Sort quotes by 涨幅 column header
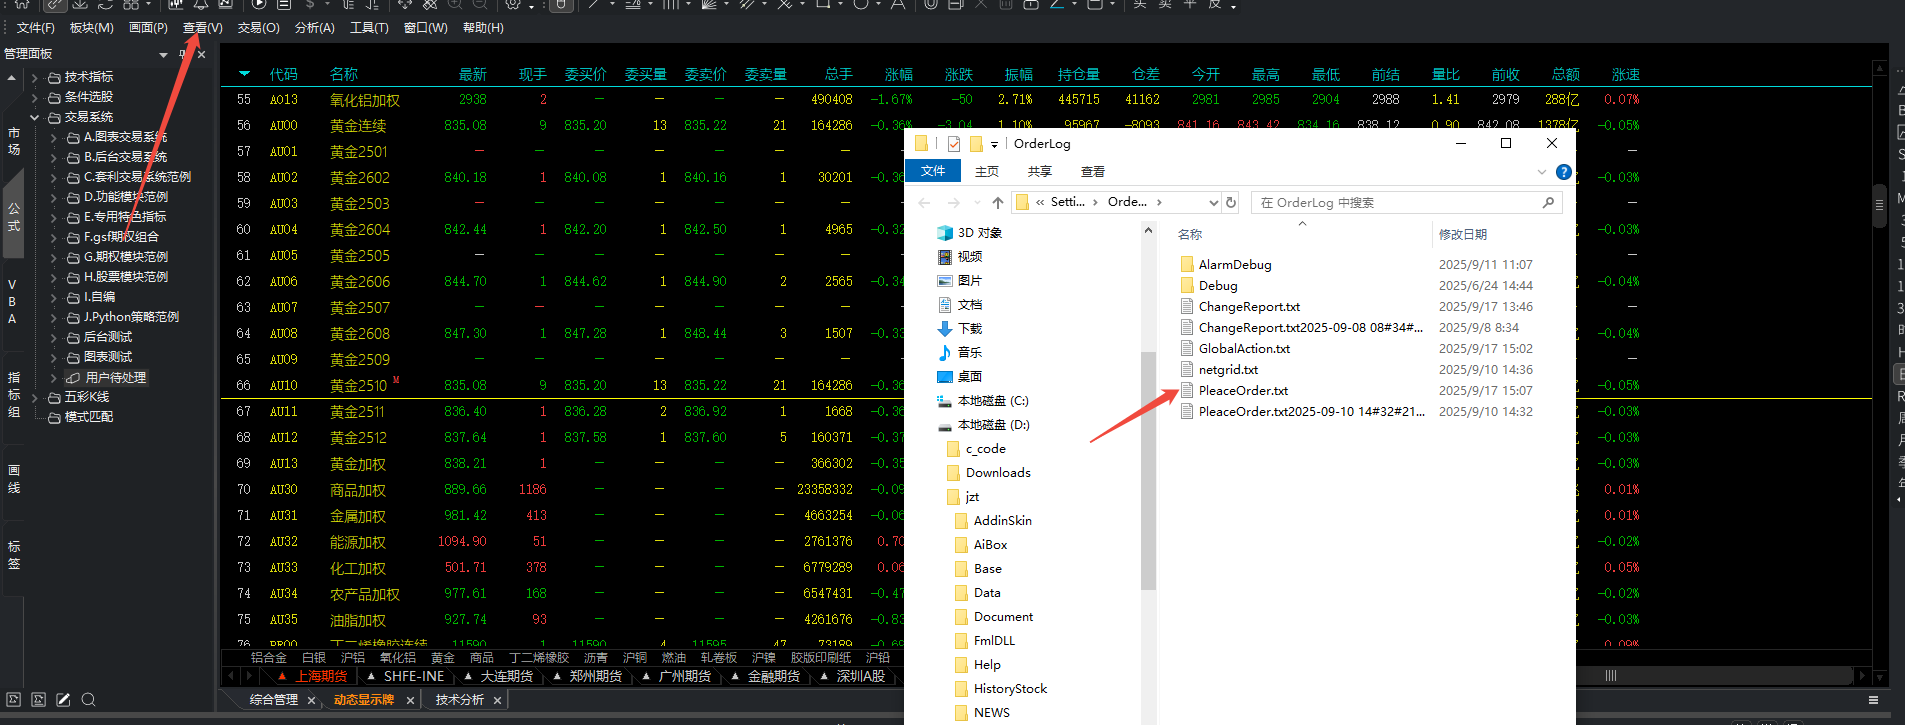The width and height of the screenshot is (1905, 725). coord(898,75)
